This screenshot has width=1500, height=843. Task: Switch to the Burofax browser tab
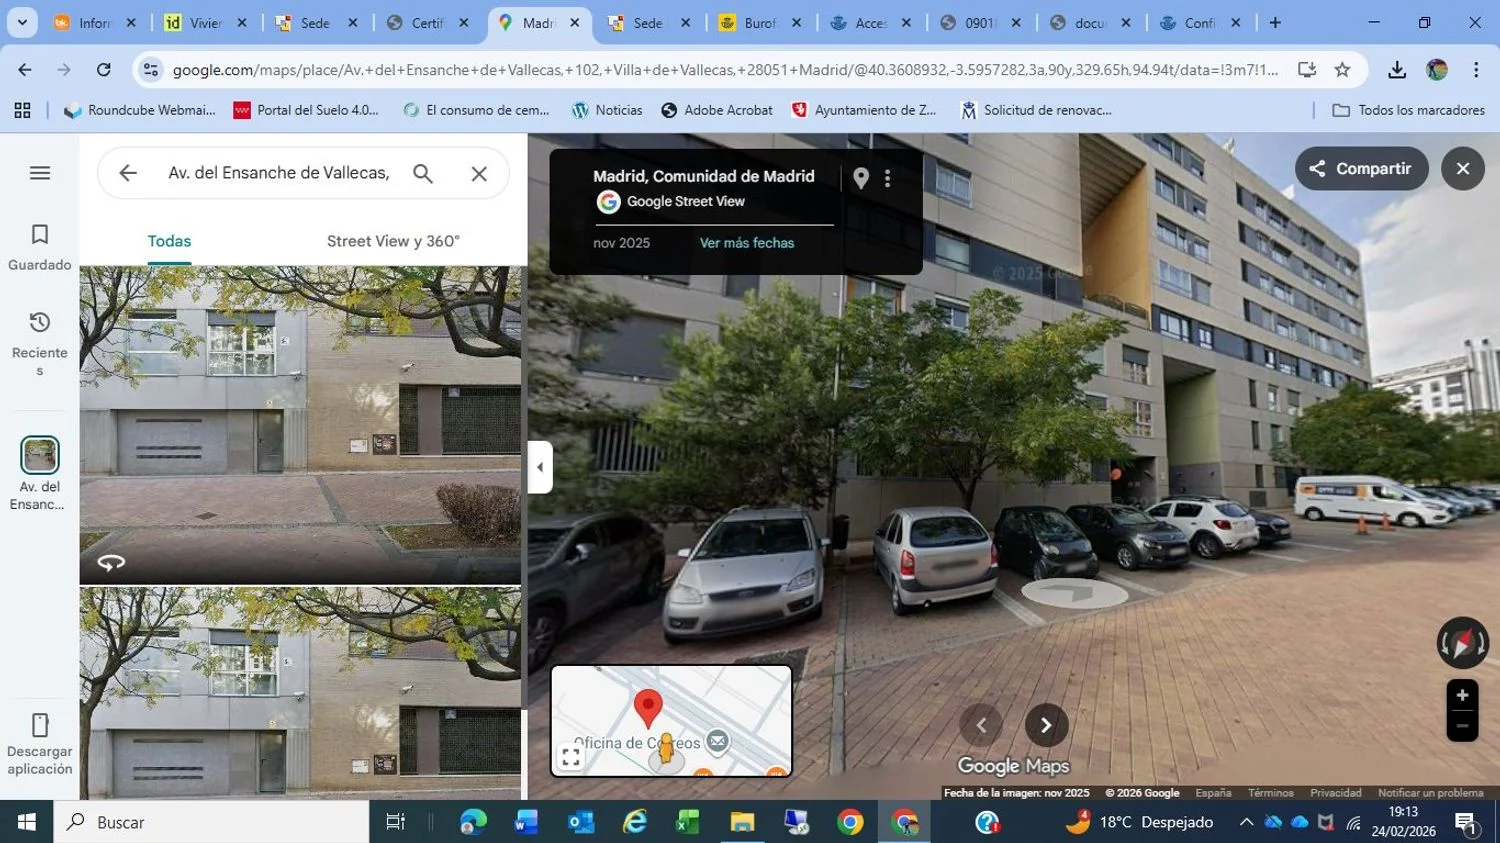point(757,21)
